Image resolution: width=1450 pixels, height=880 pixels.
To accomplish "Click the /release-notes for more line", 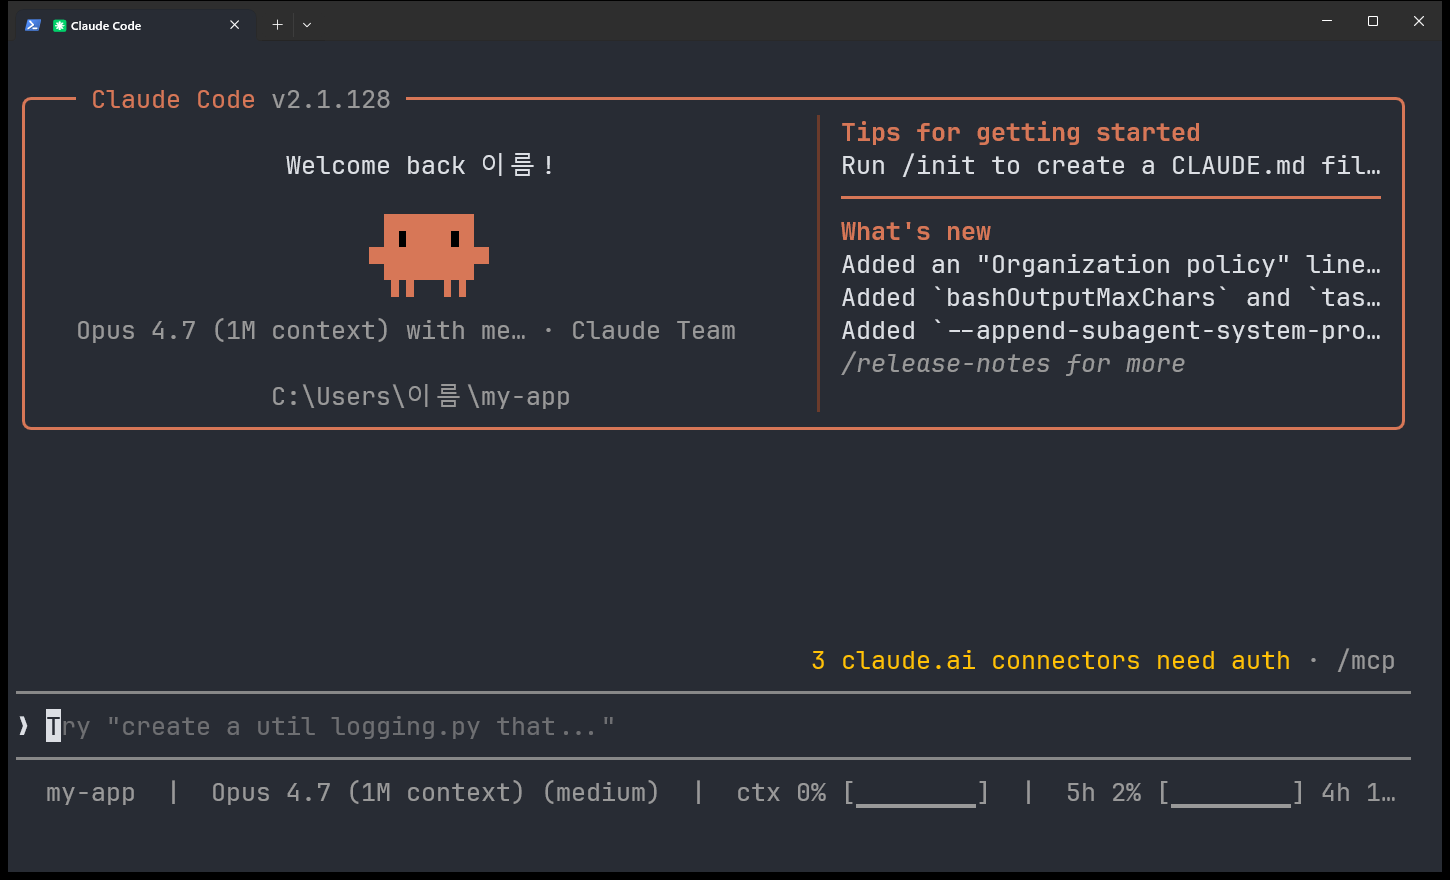I will [1013, 364].
